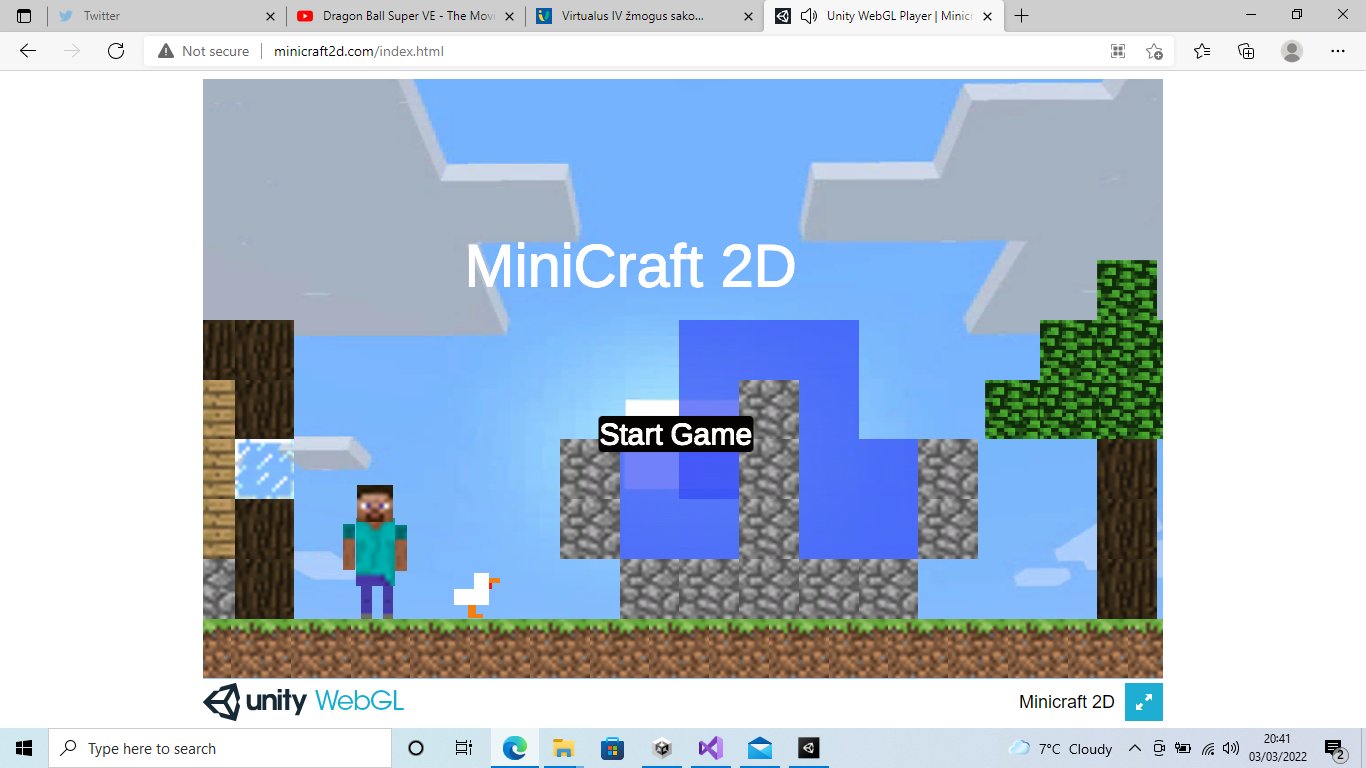Close the Twitter tab
The height and width of the screenshot is (768, 1366).
[x=270, y=16]
